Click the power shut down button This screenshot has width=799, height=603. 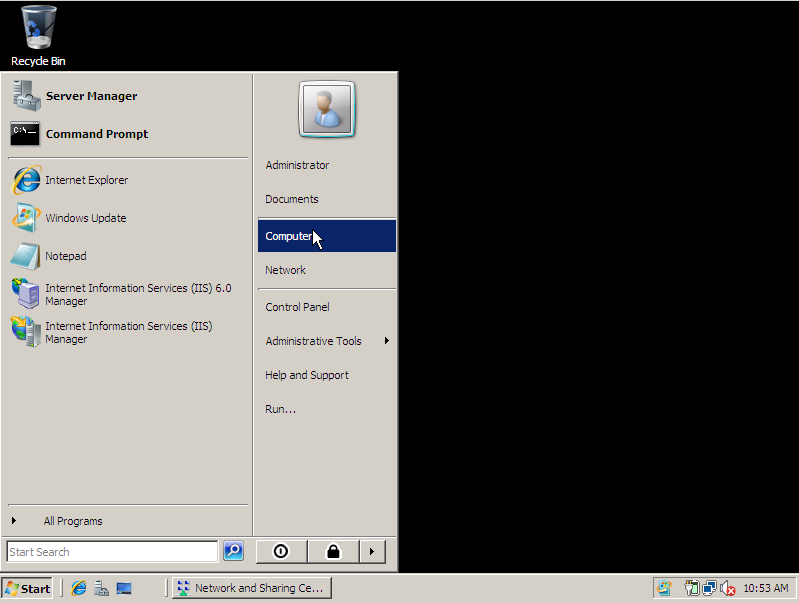[x=281, y=552]
